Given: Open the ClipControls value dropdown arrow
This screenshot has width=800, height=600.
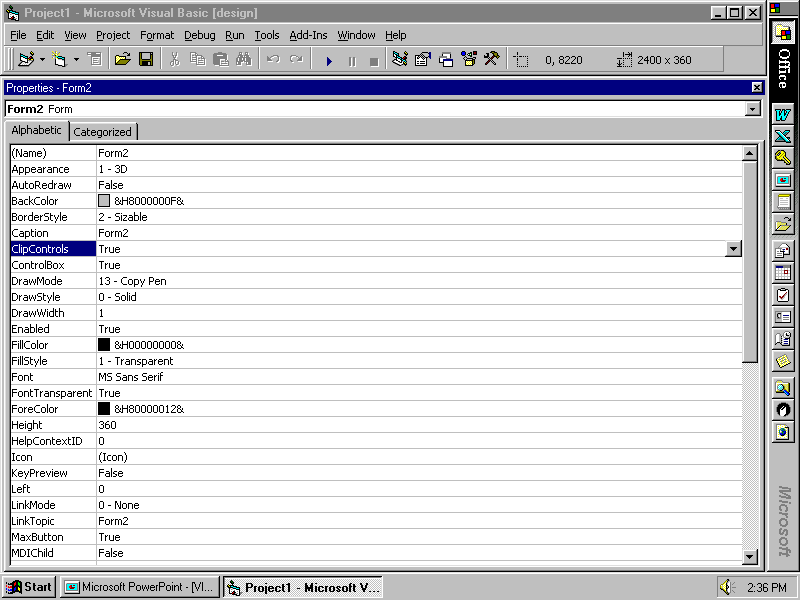Looking at the screenshot, I should click(733, 249).
